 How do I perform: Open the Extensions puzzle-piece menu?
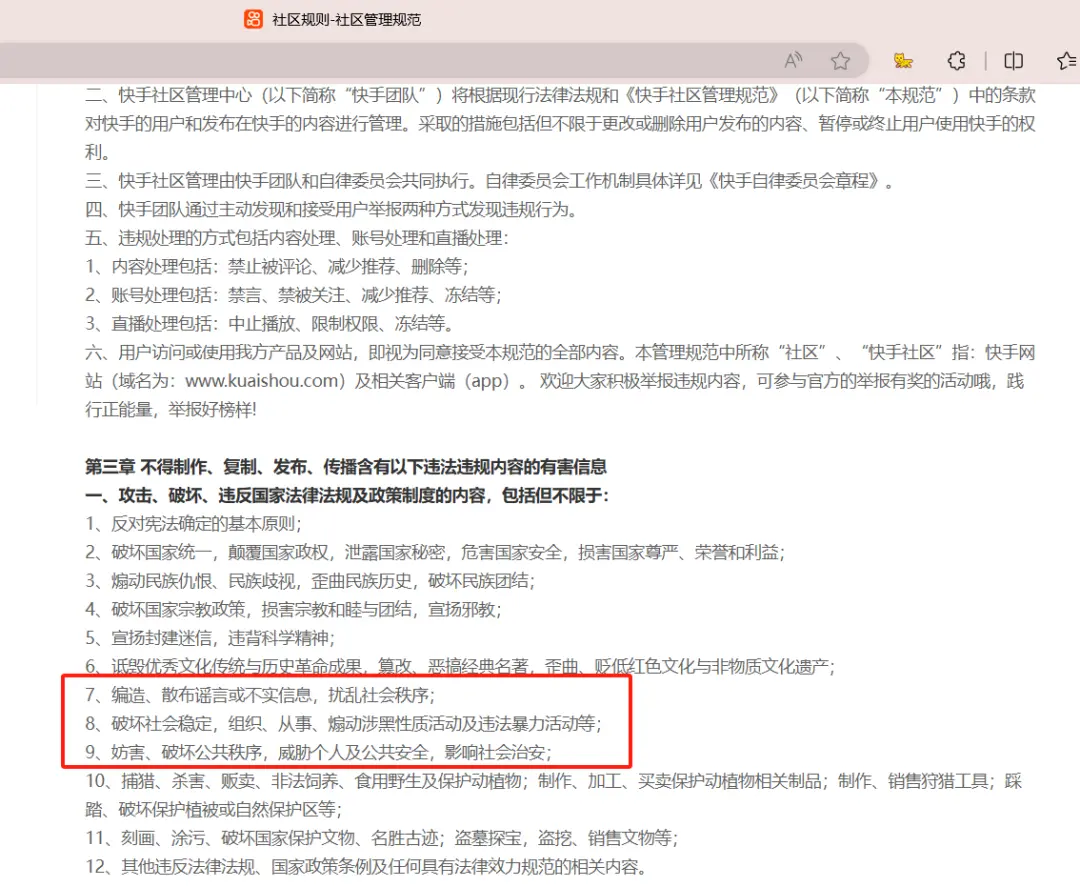[956, 61]
